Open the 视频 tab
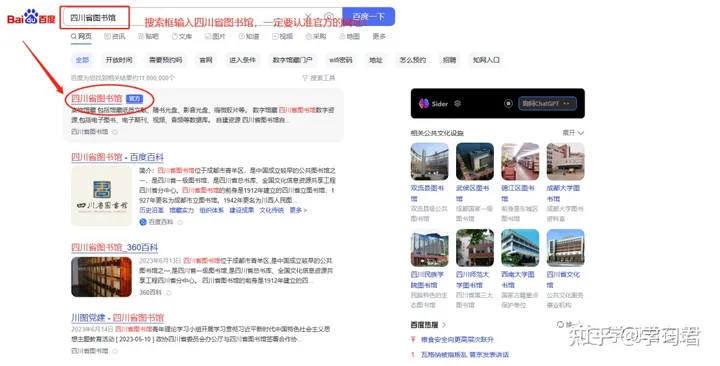Viewport: 720px width, 366px height. click(x=282, y=36)
